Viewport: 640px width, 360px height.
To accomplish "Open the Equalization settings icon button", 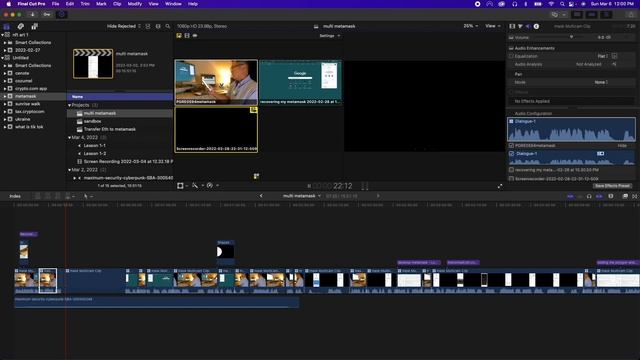I will 614,56.
